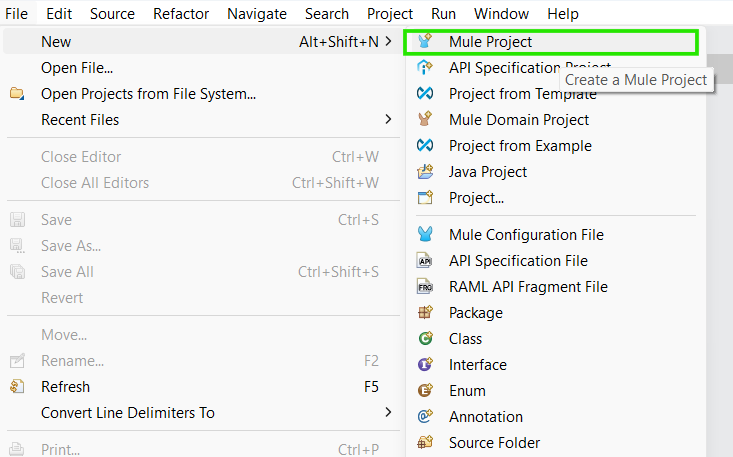Expand Convert Line Delimiters To submenu

(x=388, y=413)
